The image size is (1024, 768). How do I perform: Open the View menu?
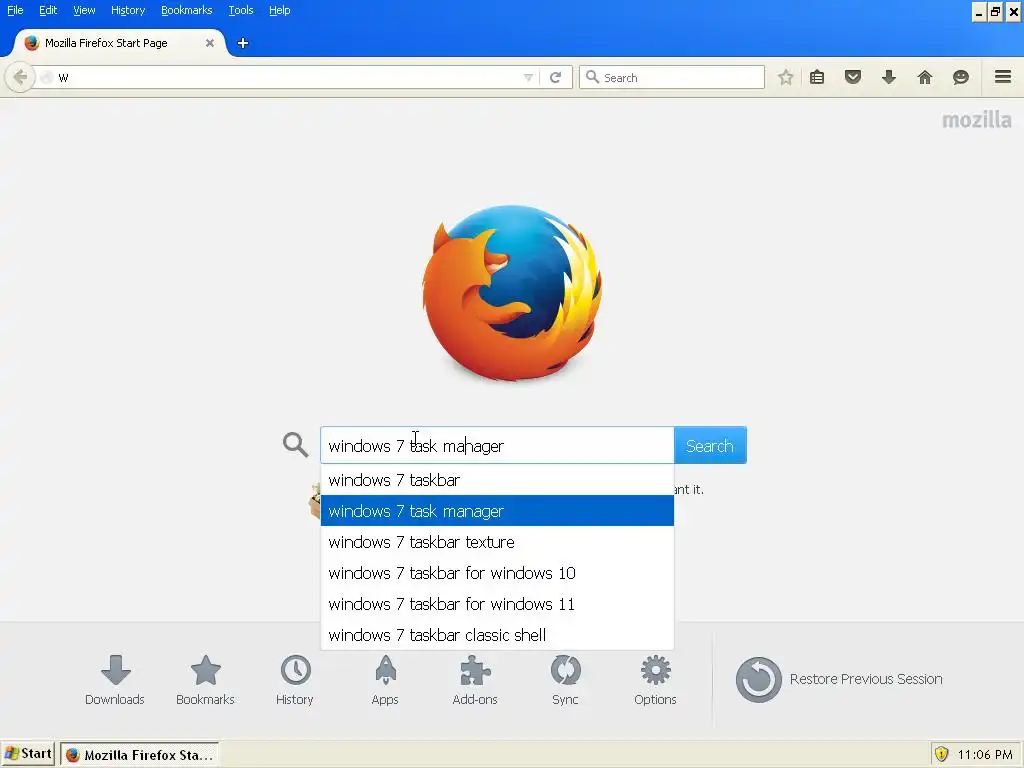(84, 10)
